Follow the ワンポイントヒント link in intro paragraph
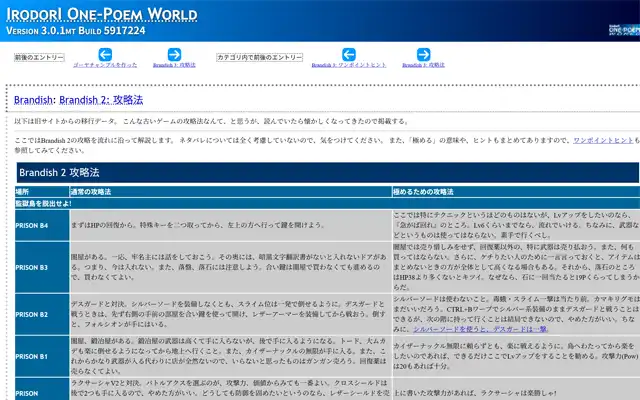The width and height of the screenshot is (640, 400). click(603, 140)
